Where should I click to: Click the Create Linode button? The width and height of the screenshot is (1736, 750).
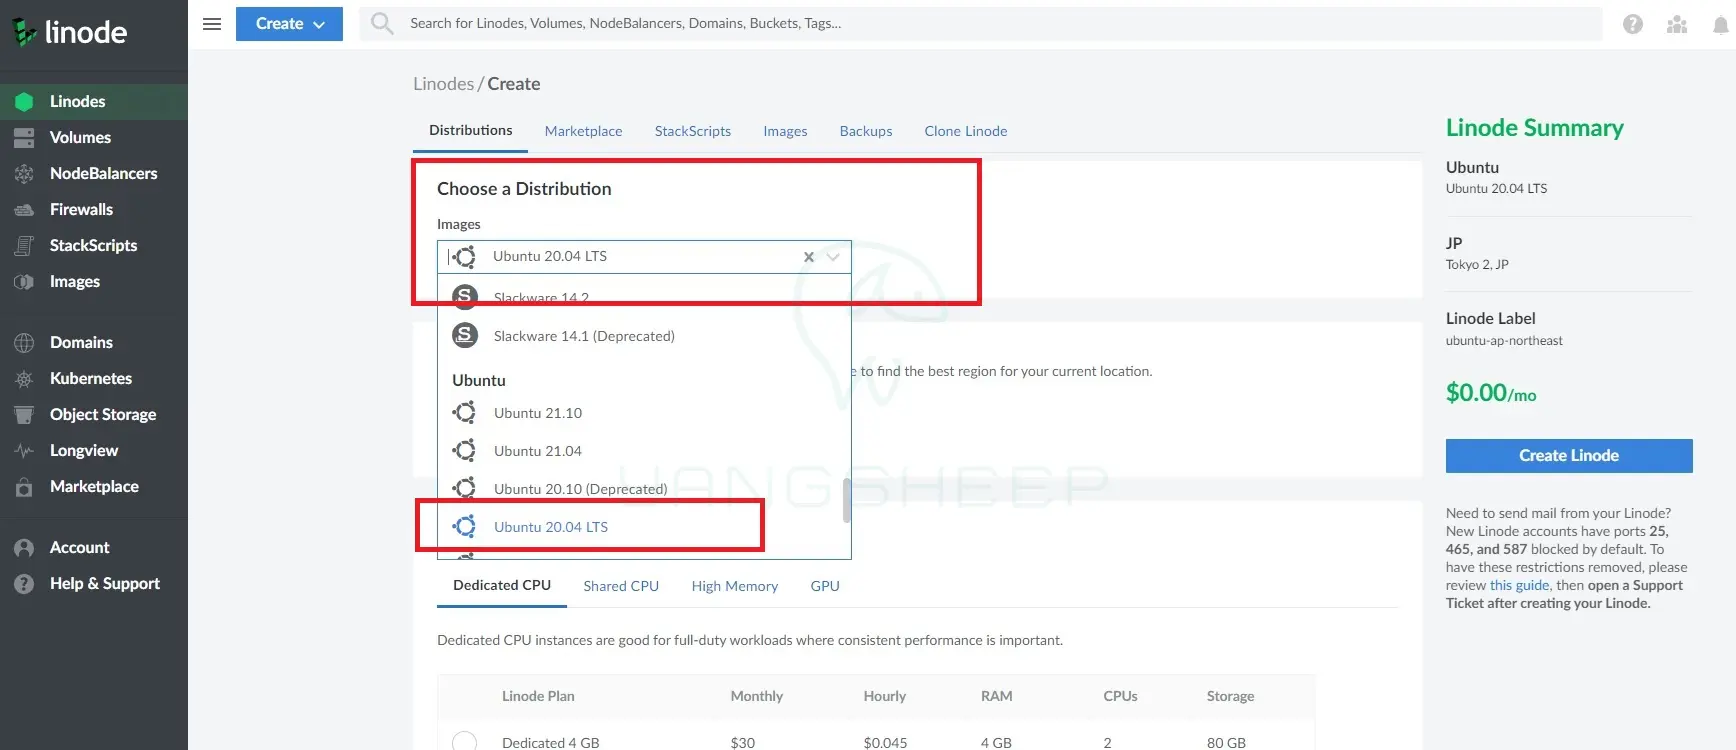1569,456
